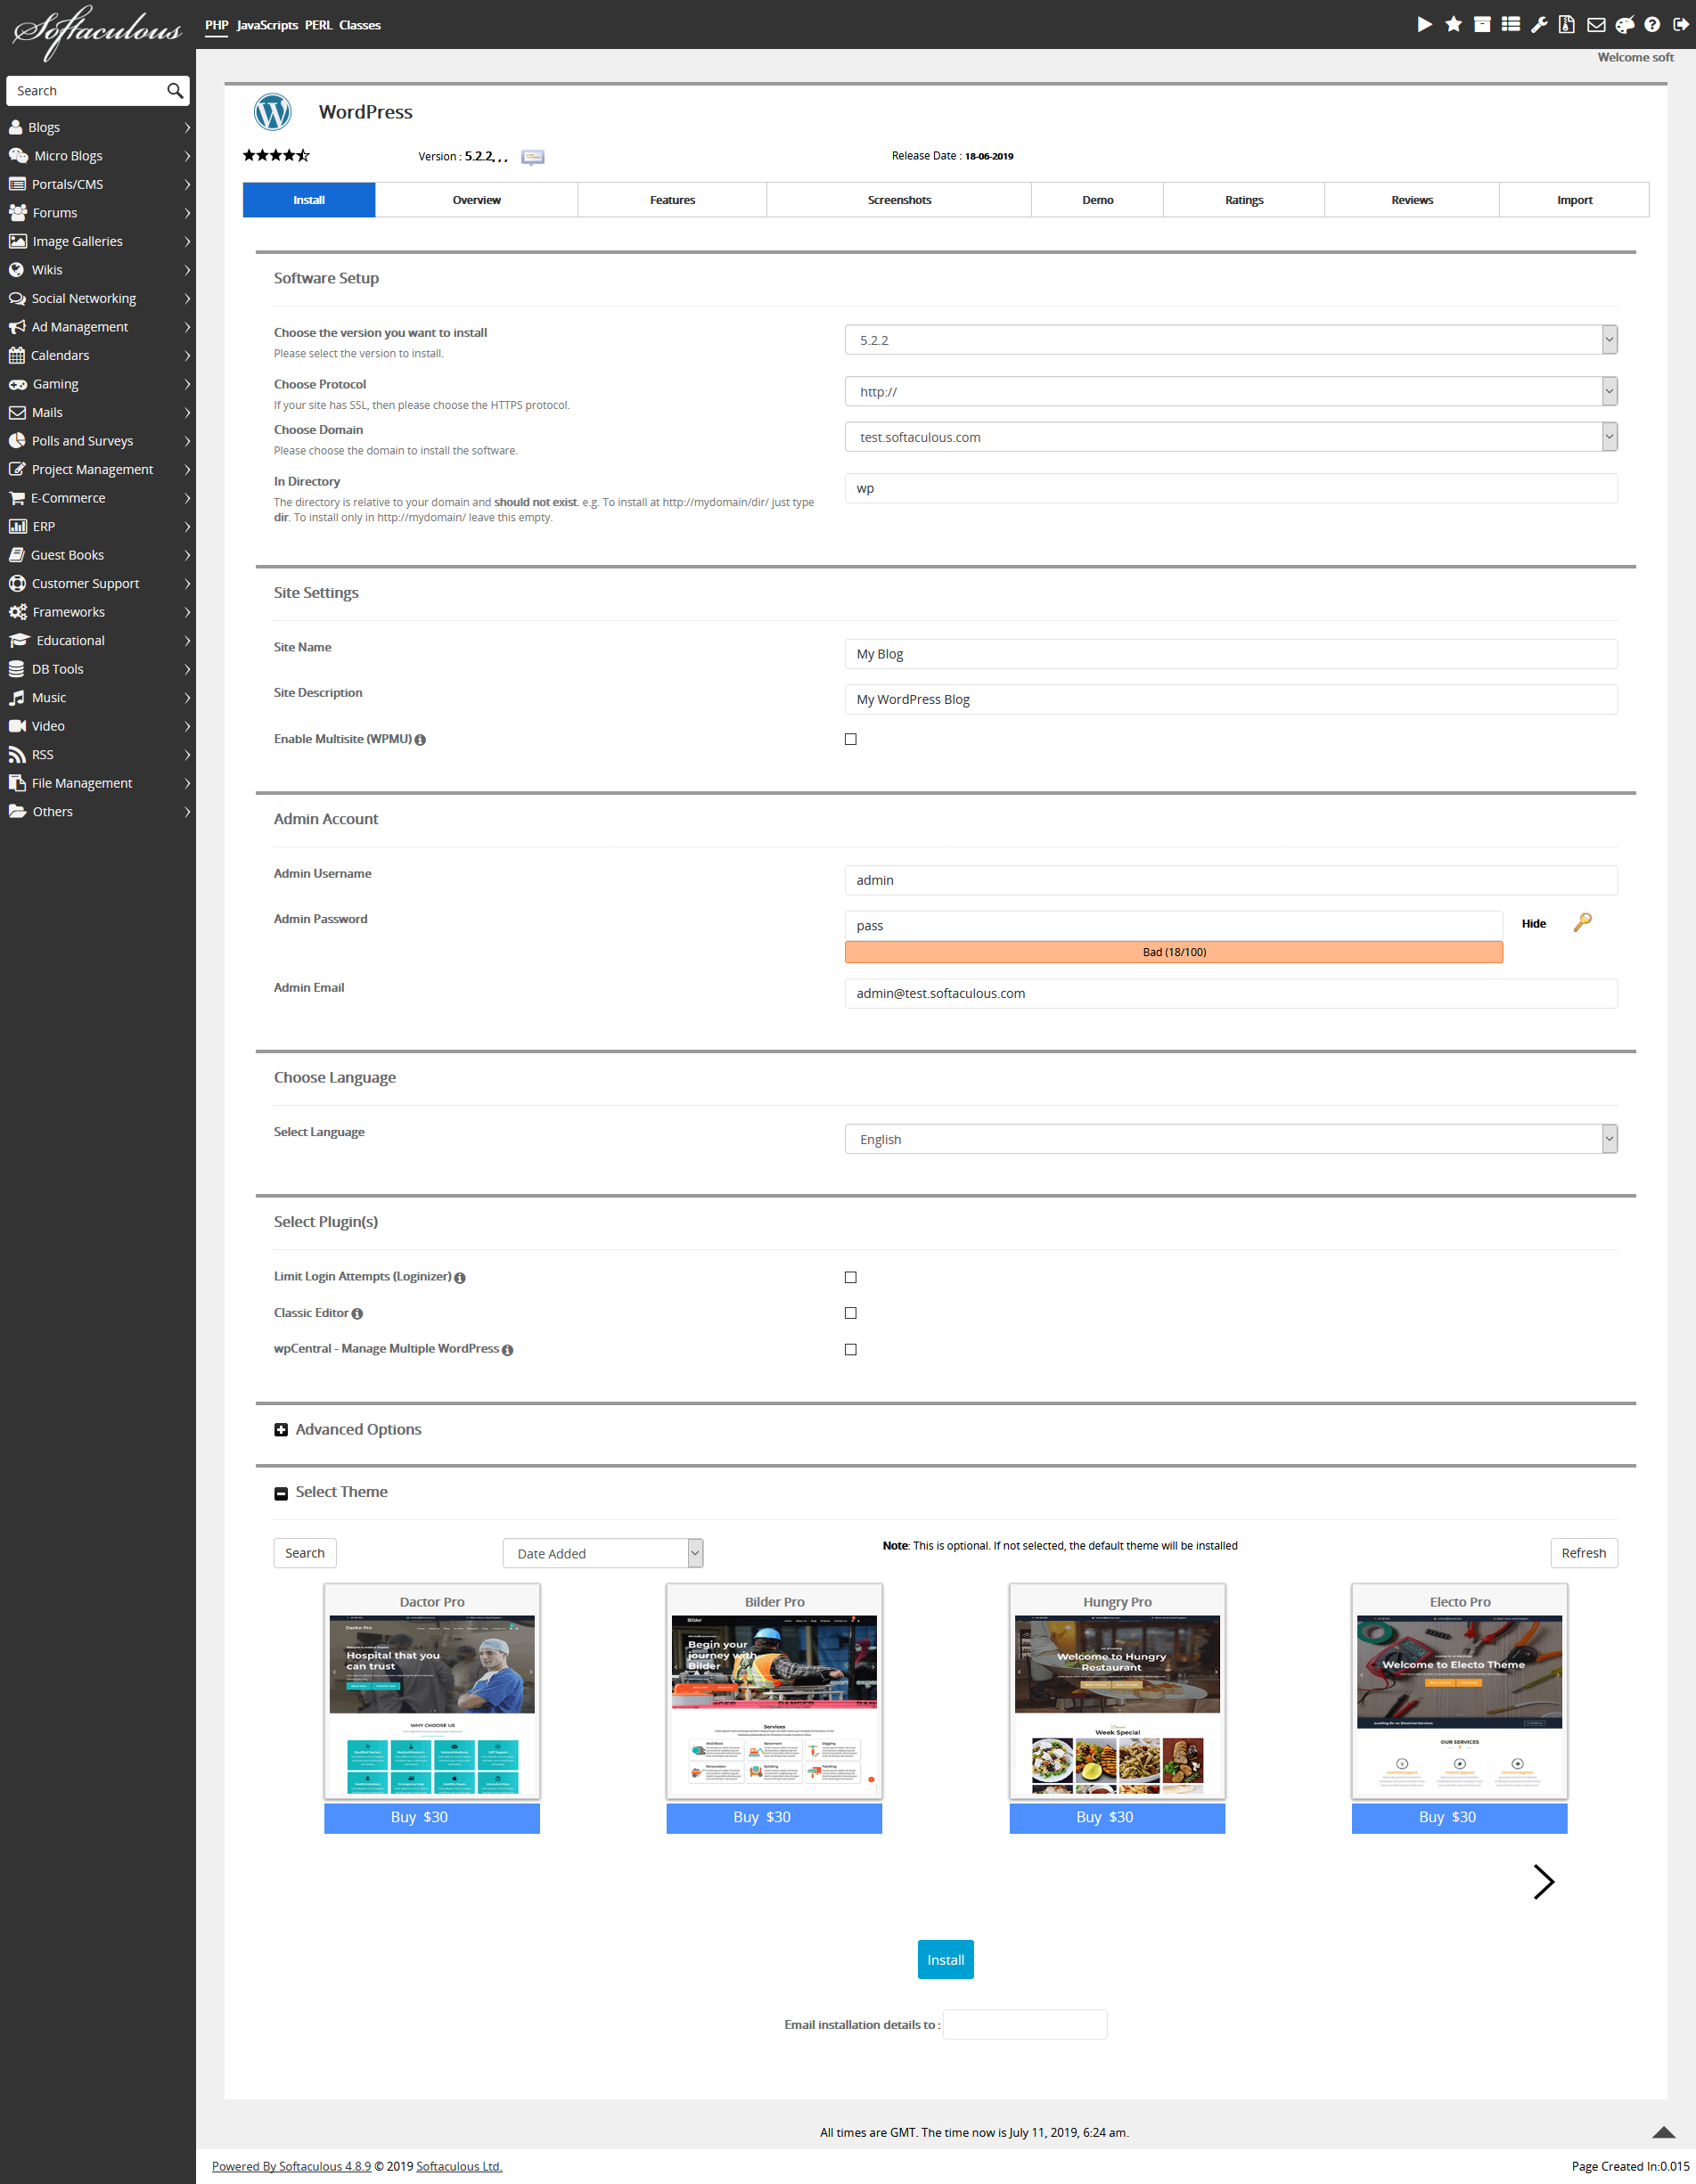
Task: Open the paint palette themes icon
Action: point(1624,25)
